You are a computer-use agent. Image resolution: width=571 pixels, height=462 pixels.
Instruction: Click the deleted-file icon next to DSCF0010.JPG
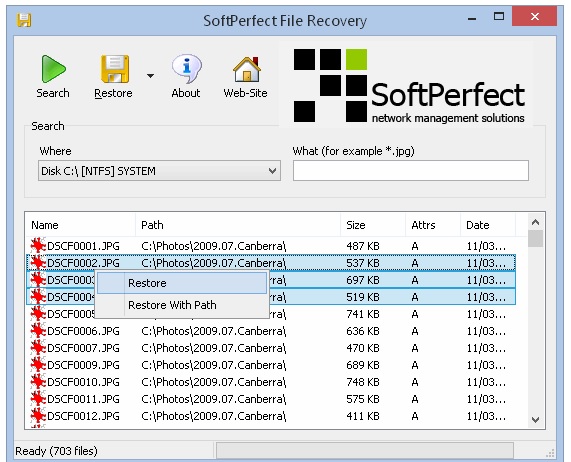(x=38, y=382)
